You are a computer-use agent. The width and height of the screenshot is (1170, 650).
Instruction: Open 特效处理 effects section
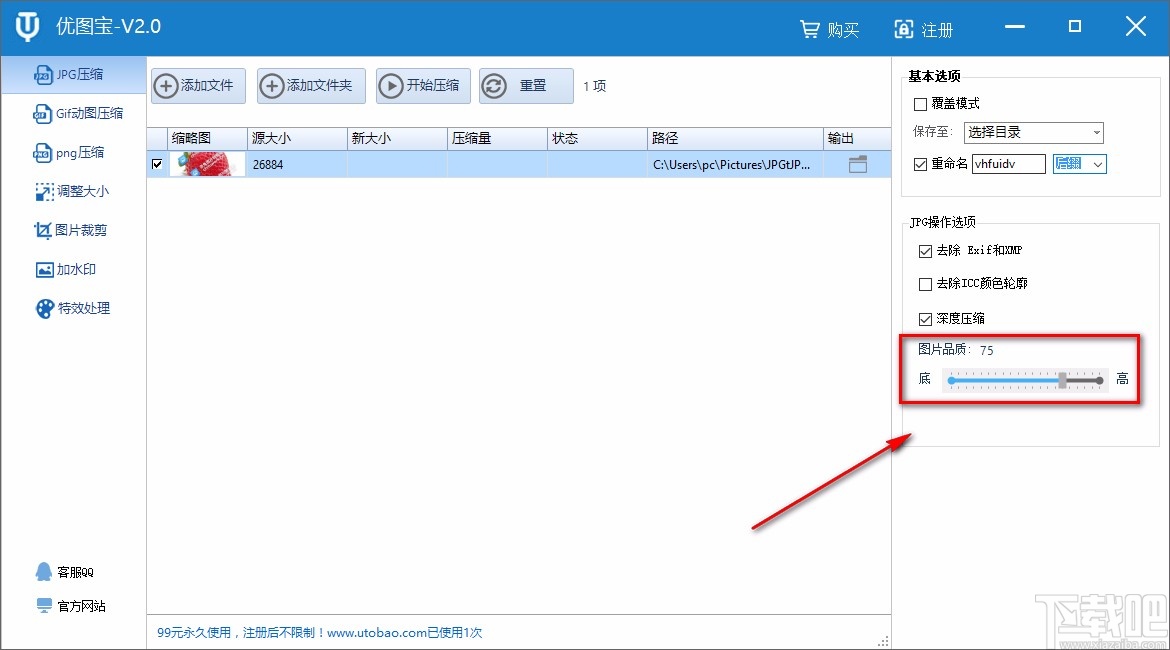72,308
